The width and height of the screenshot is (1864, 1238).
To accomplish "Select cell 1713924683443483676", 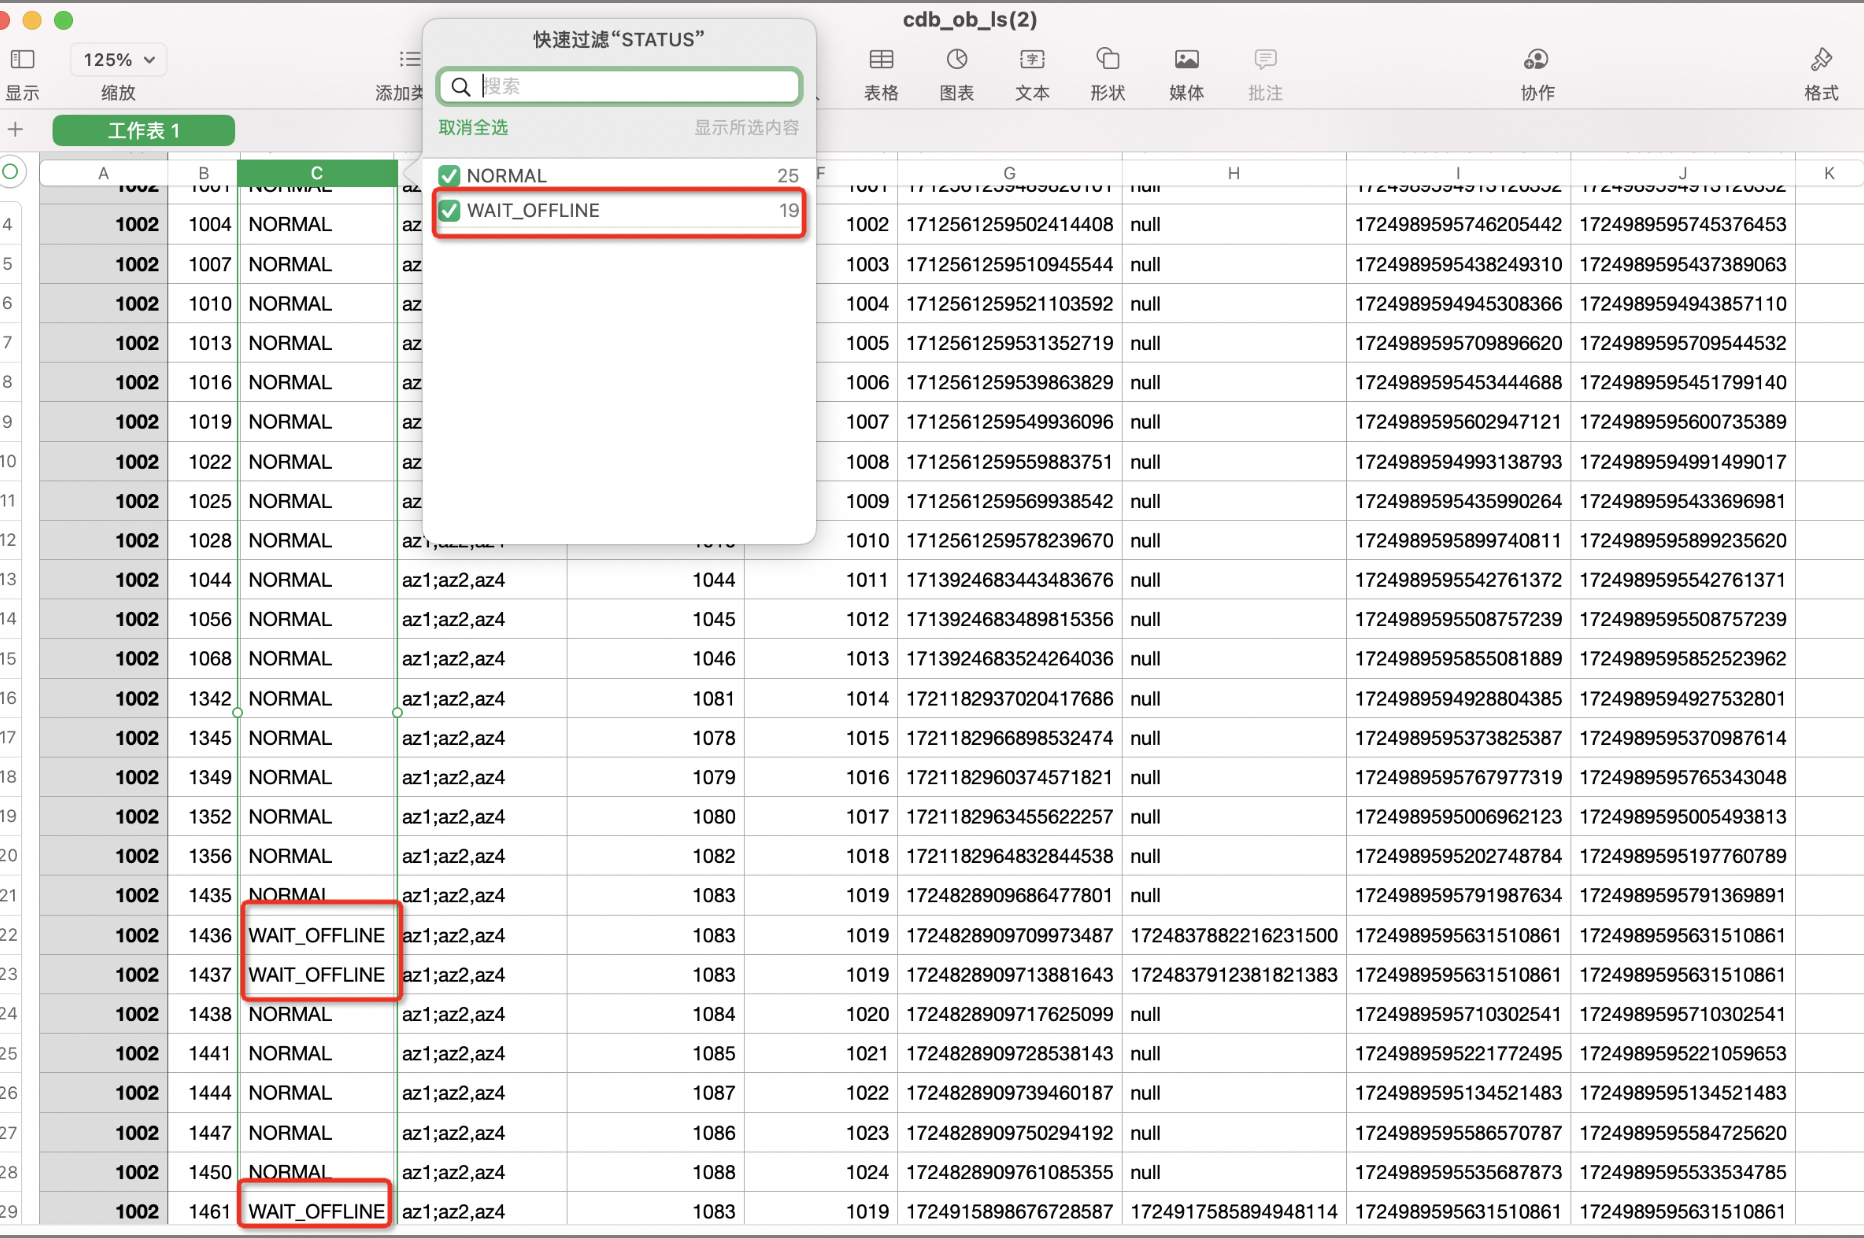I will pyautogui.click(x=1010, y=580).
